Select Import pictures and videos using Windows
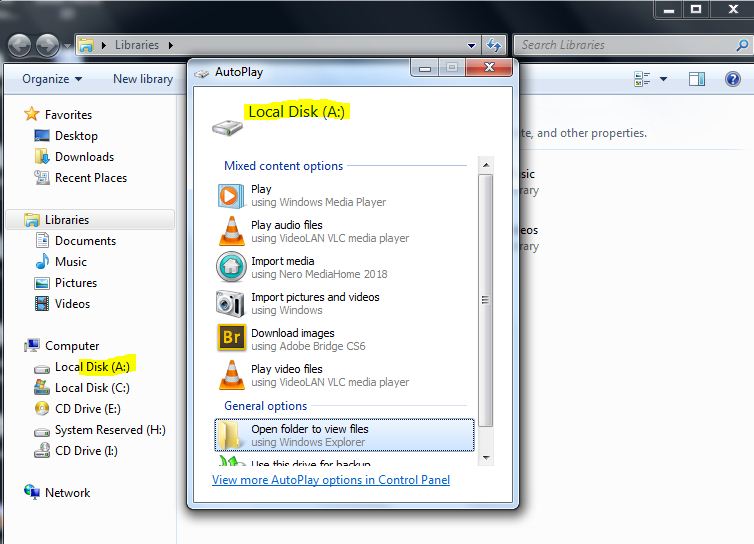This screenshot has width=754, height=544. (344, 304)
